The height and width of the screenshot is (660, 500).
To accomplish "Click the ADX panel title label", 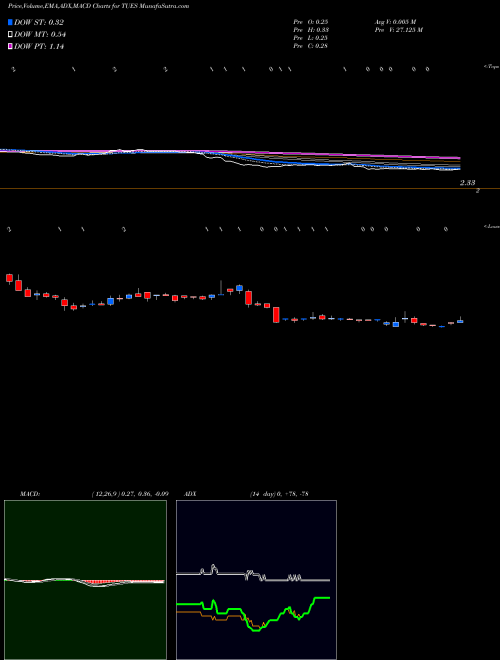I will point(190,494).
